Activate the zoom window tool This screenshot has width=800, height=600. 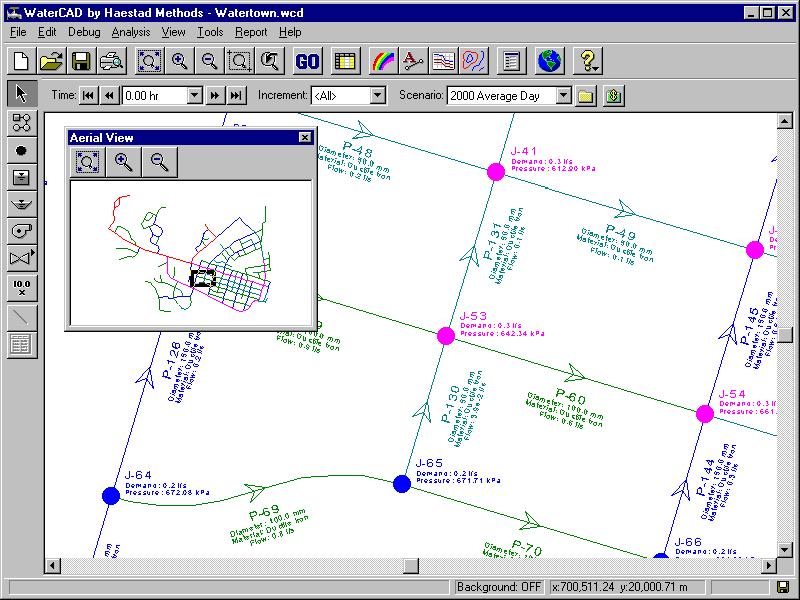click(239, 61)
